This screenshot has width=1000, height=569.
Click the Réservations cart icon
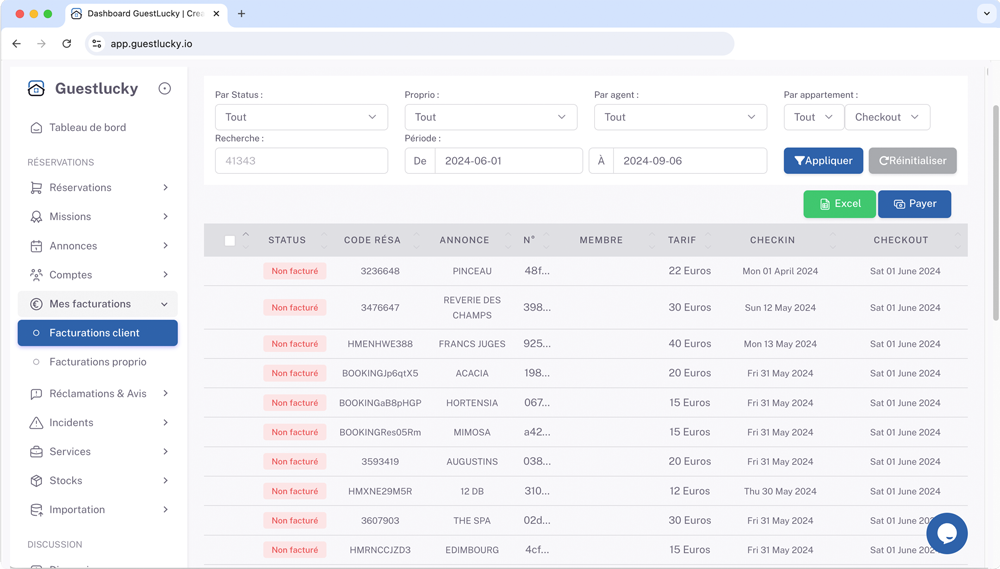click(36, 188)
